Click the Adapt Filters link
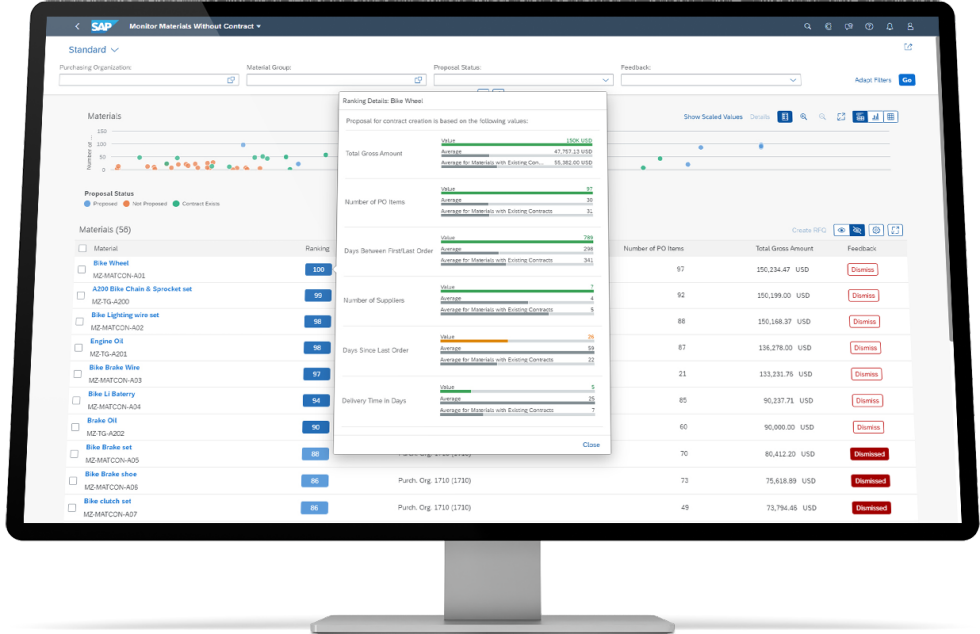The image size is (980, 634). pyautogui.click(x=872, y=80)
